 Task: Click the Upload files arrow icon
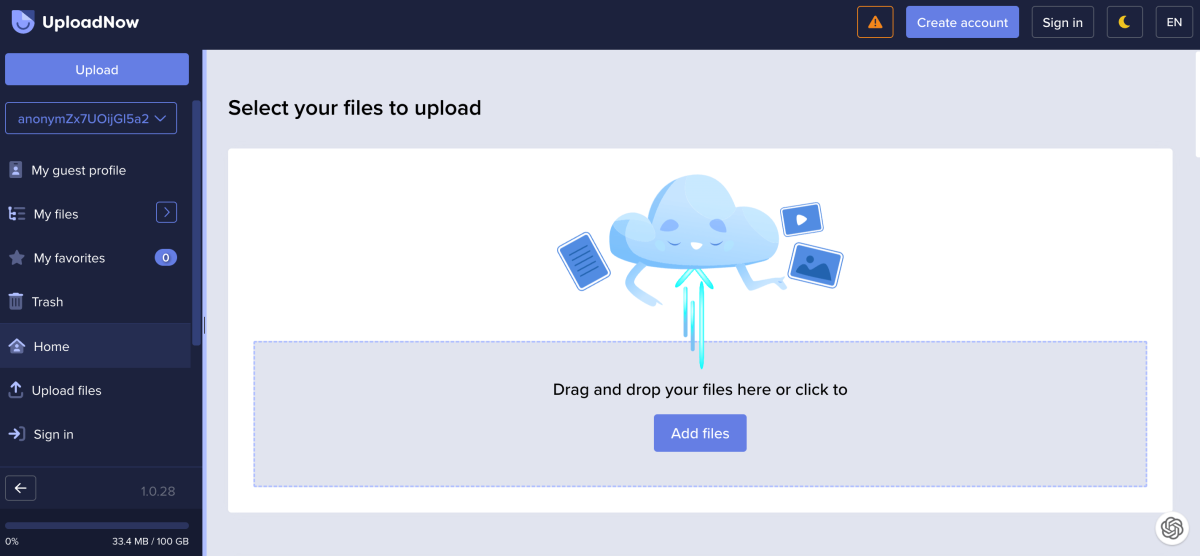(x=16, y=390)
